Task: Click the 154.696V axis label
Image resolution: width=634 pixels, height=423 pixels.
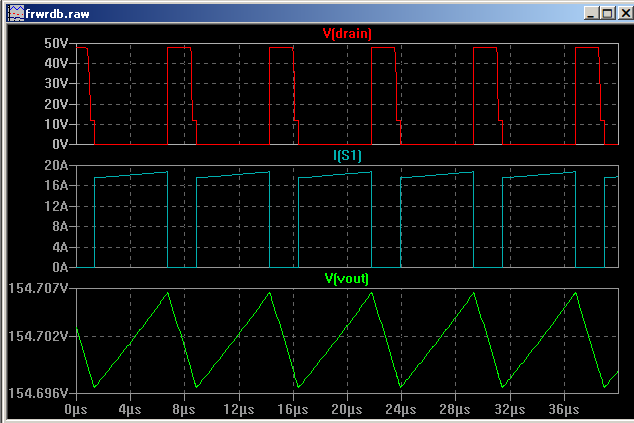Action: click(x=38, y=393)
